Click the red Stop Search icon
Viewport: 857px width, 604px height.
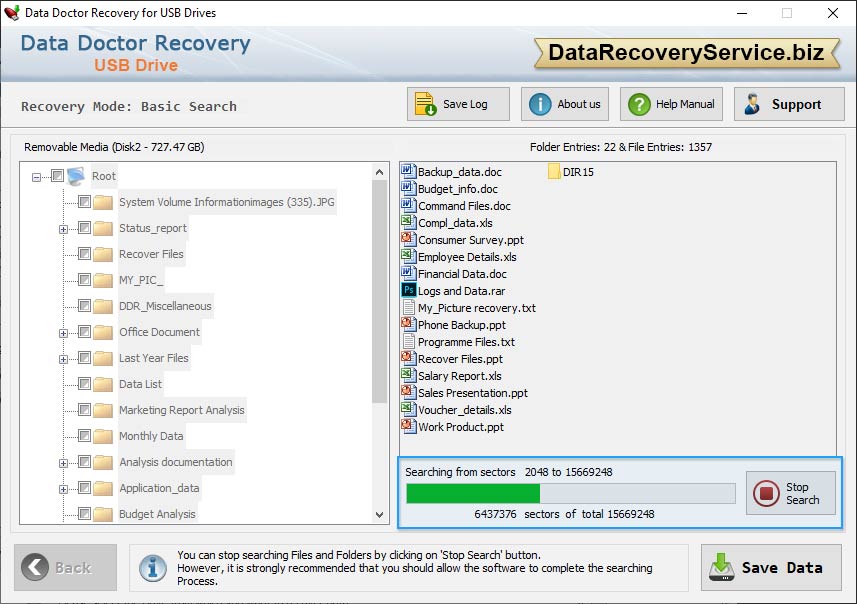point(766,493)
